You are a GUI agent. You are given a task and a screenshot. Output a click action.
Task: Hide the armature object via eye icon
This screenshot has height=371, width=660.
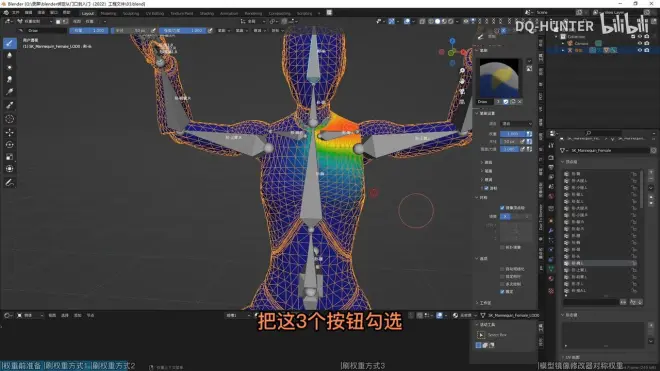click(x=640, y=50)
